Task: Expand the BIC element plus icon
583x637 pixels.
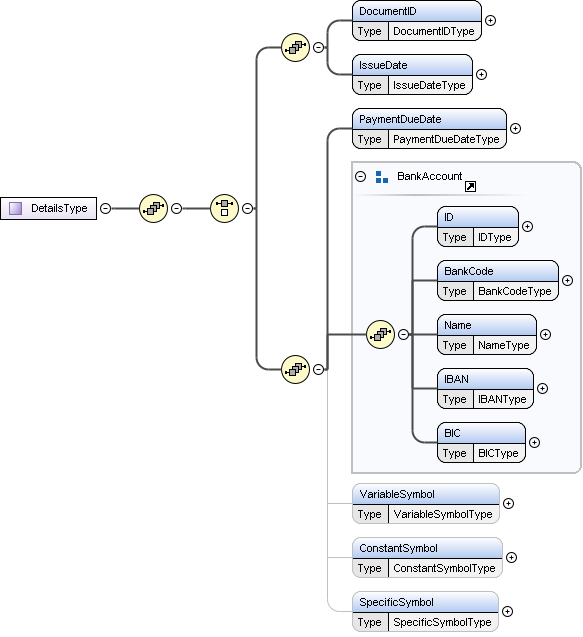Action: 534,442
